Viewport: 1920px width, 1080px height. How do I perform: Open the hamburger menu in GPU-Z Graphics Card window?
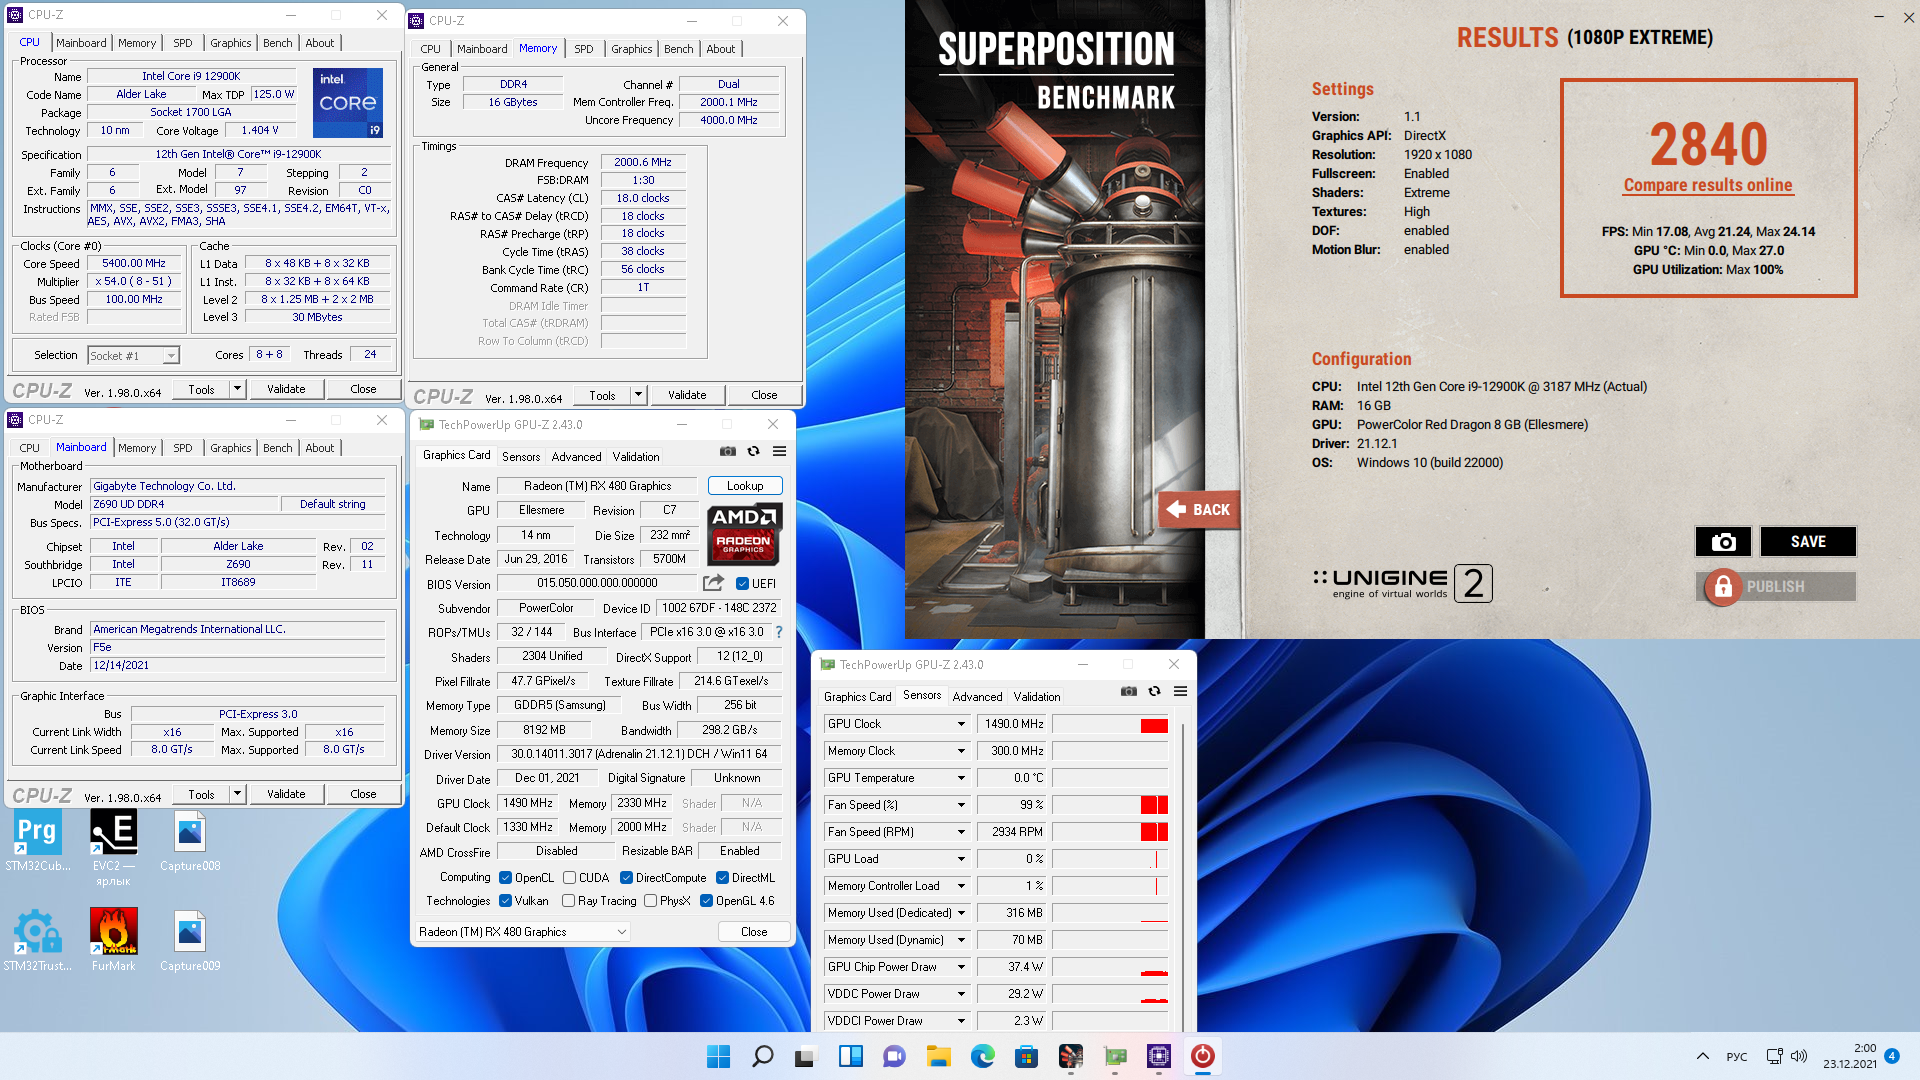(x=780, y=452)
